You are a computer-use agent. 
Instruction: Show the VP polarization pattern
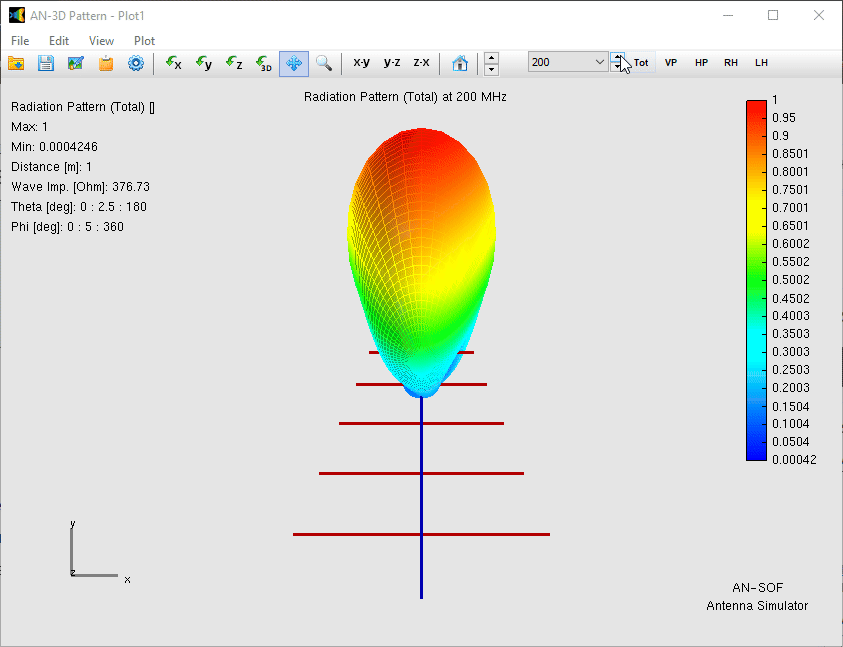click(x=671, y=63)
